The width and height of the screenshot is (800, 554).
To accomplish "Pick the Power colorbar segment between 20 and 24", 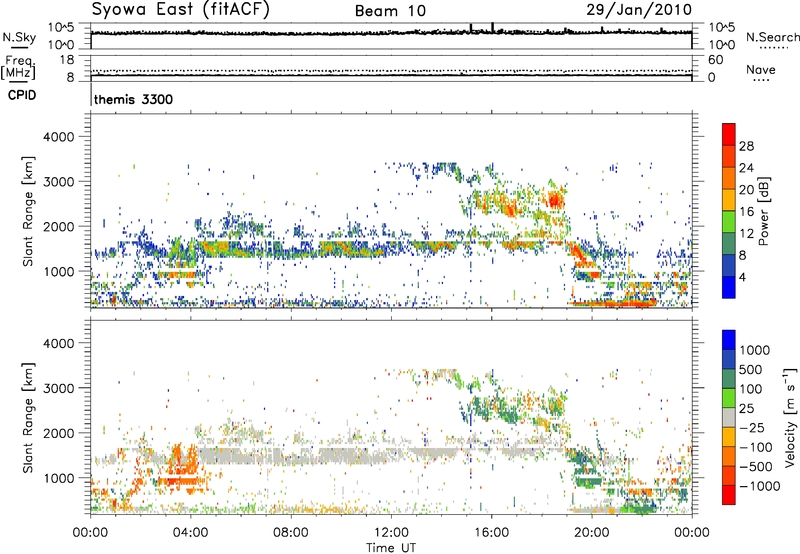I will point(729,178).
